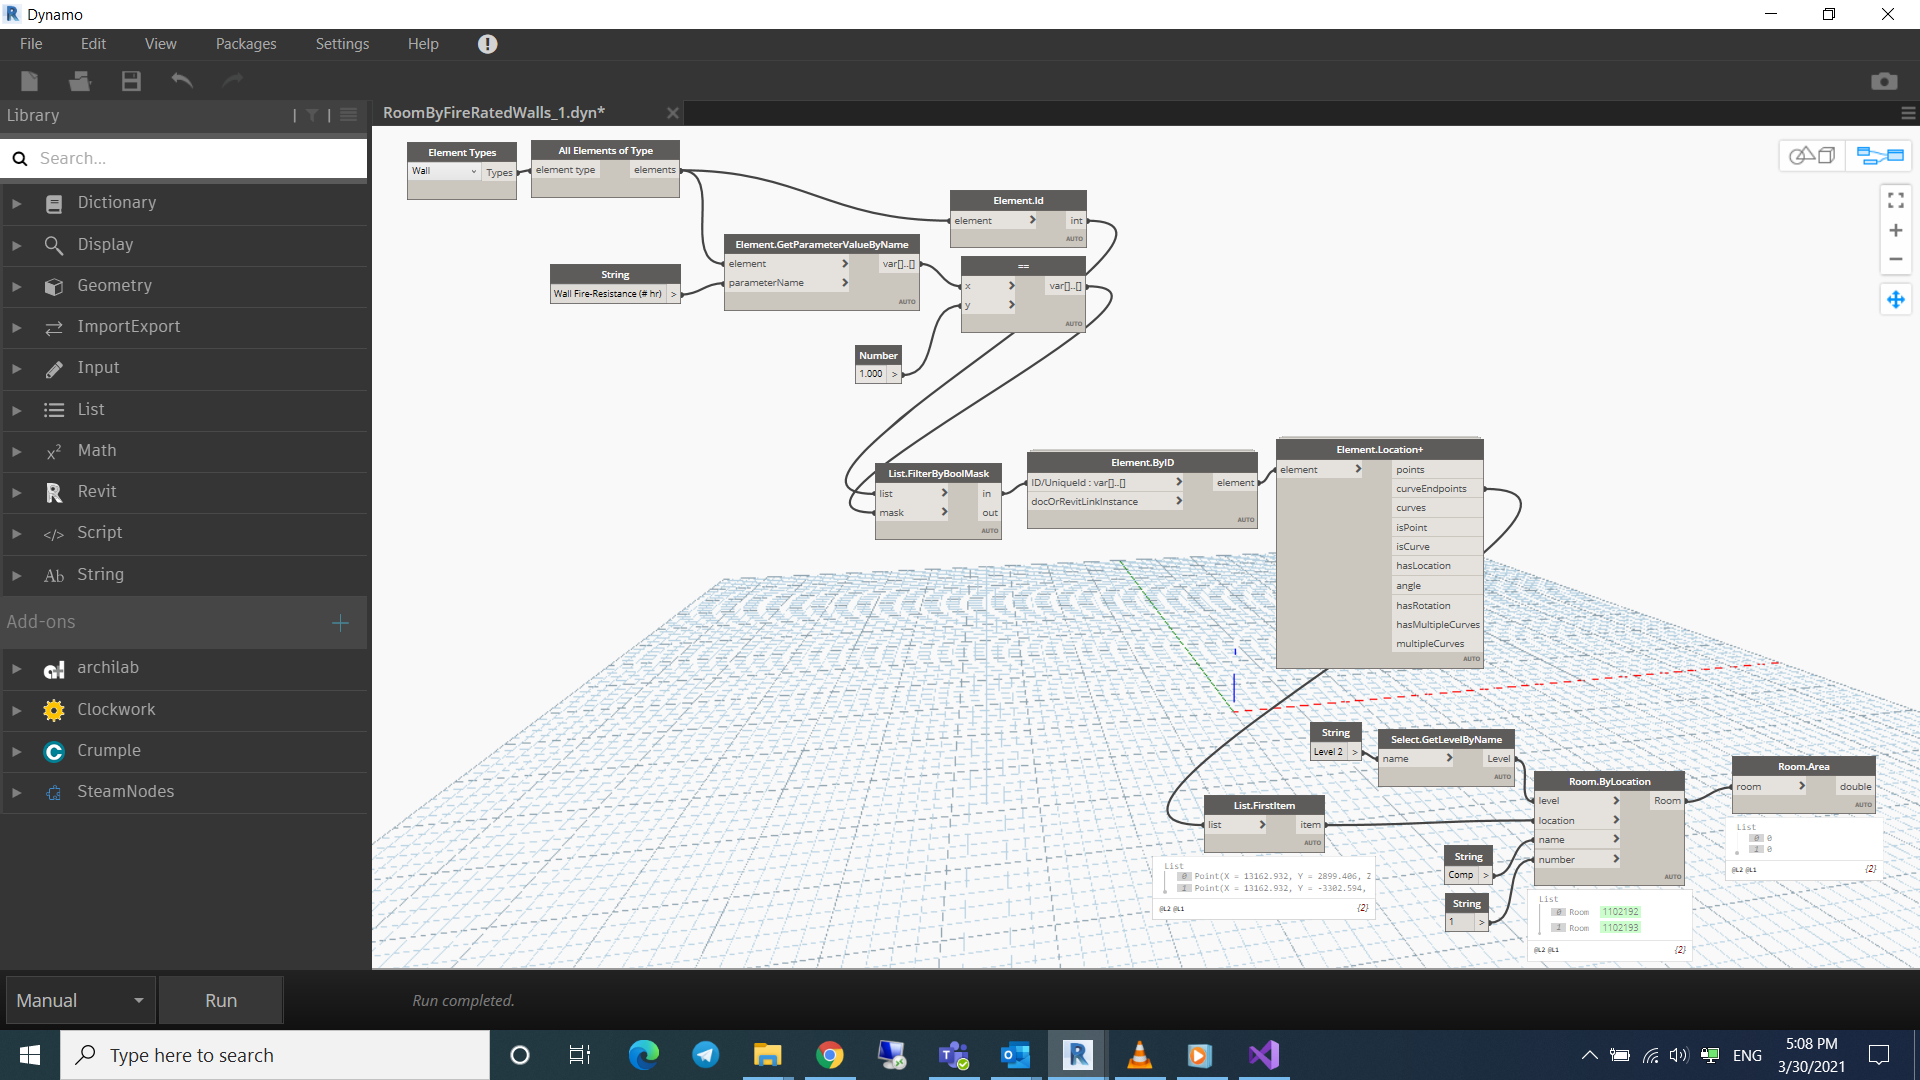Expand the SteamNodes add-on package
This screenshot has width=1920, height=1080.
16,792
